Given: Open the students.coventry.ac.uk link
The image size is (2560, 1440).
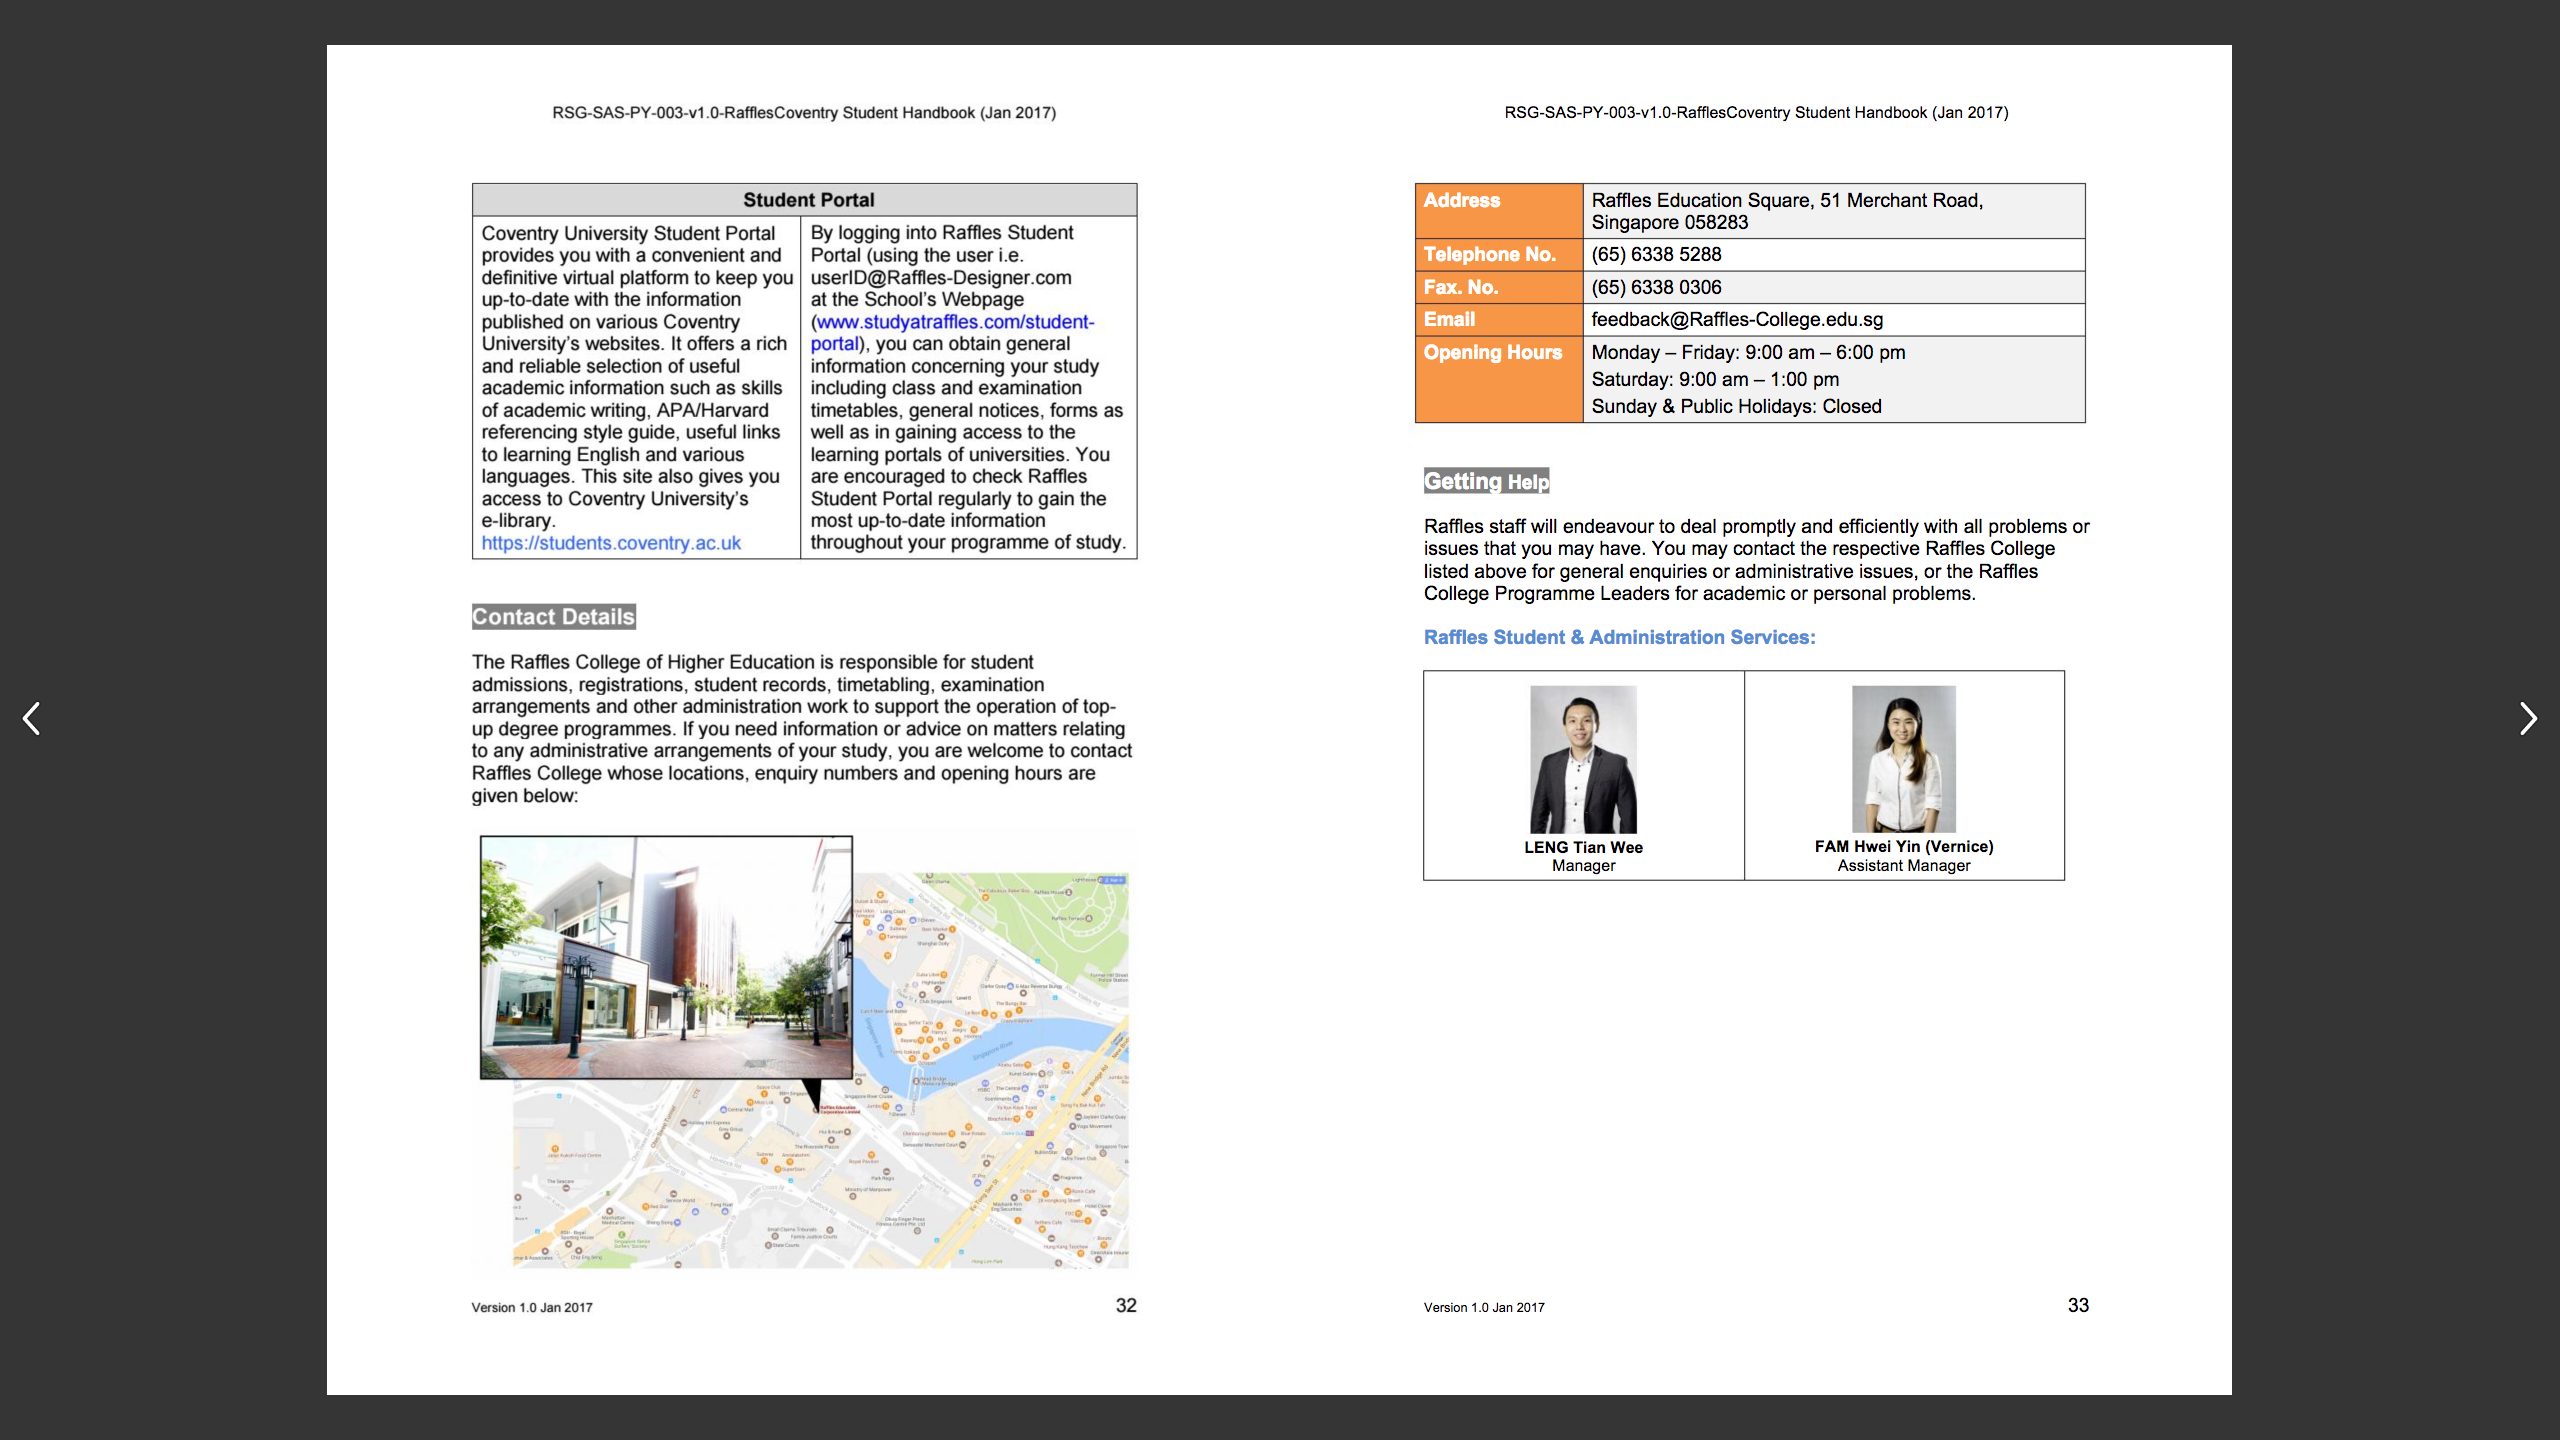Looking at the screenshot, I should [611, 543].
